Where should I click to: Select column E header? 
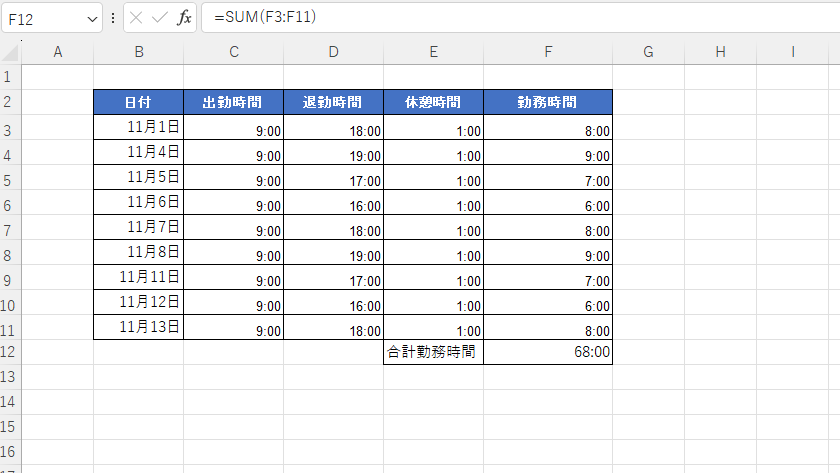tap(433, 52)
